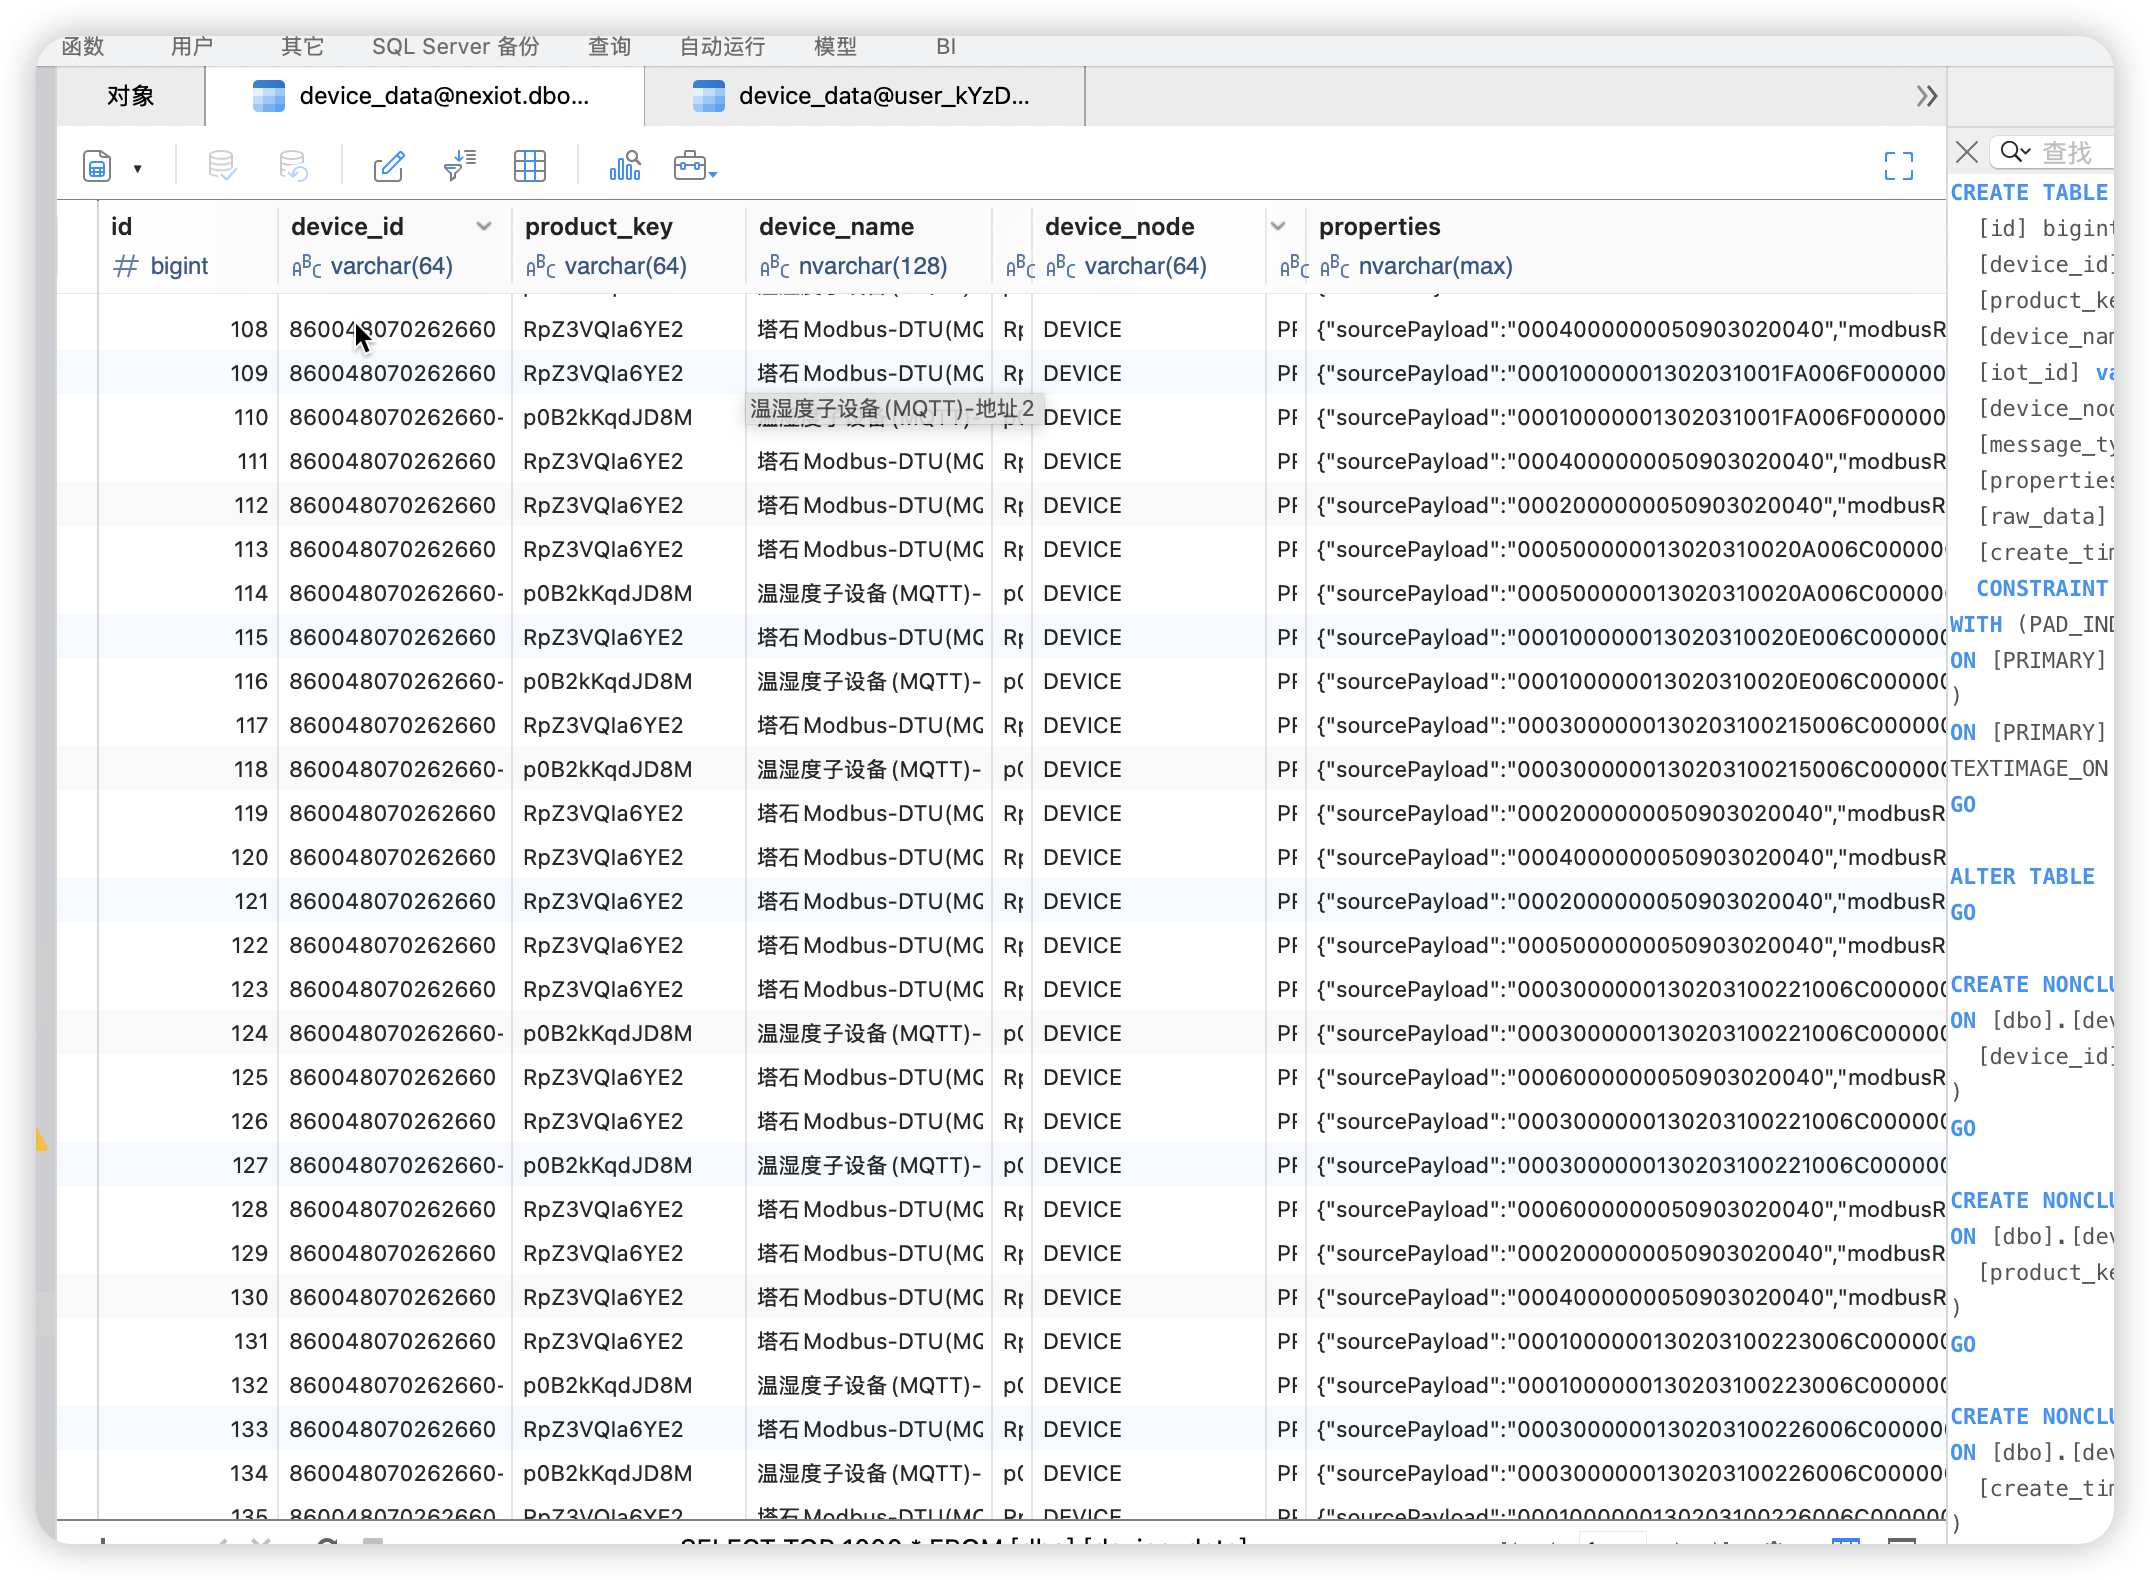Screen dimensions: 2150x1580
Task: Switch to device_data@user_kYzD tab
Action: [x=864, y=96]
